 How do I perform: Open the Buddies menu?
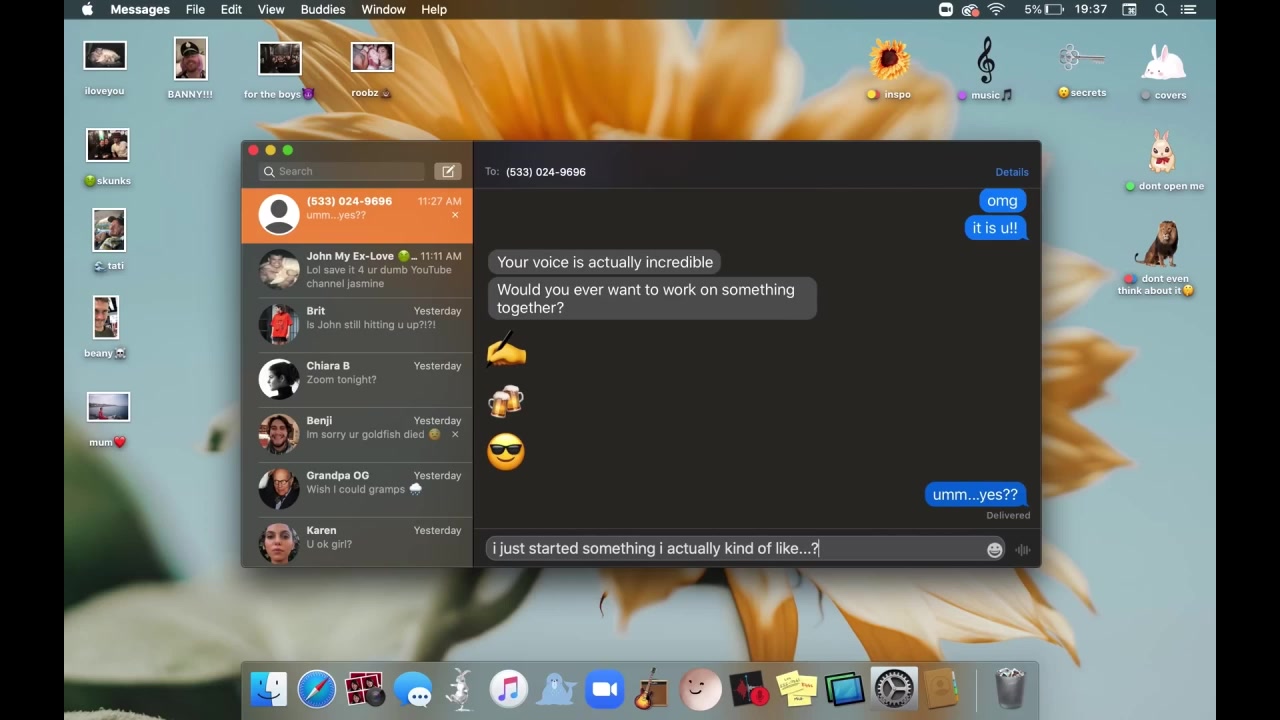tap(323, 9)
